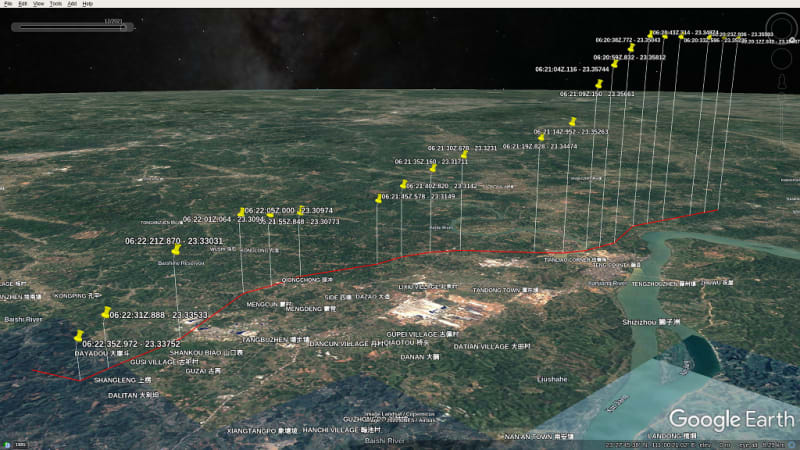This screenshot has width=800, height=450.
Task: Click the label 06:21:04Z.116 - 23.35744
Action: tap(572, 69)
